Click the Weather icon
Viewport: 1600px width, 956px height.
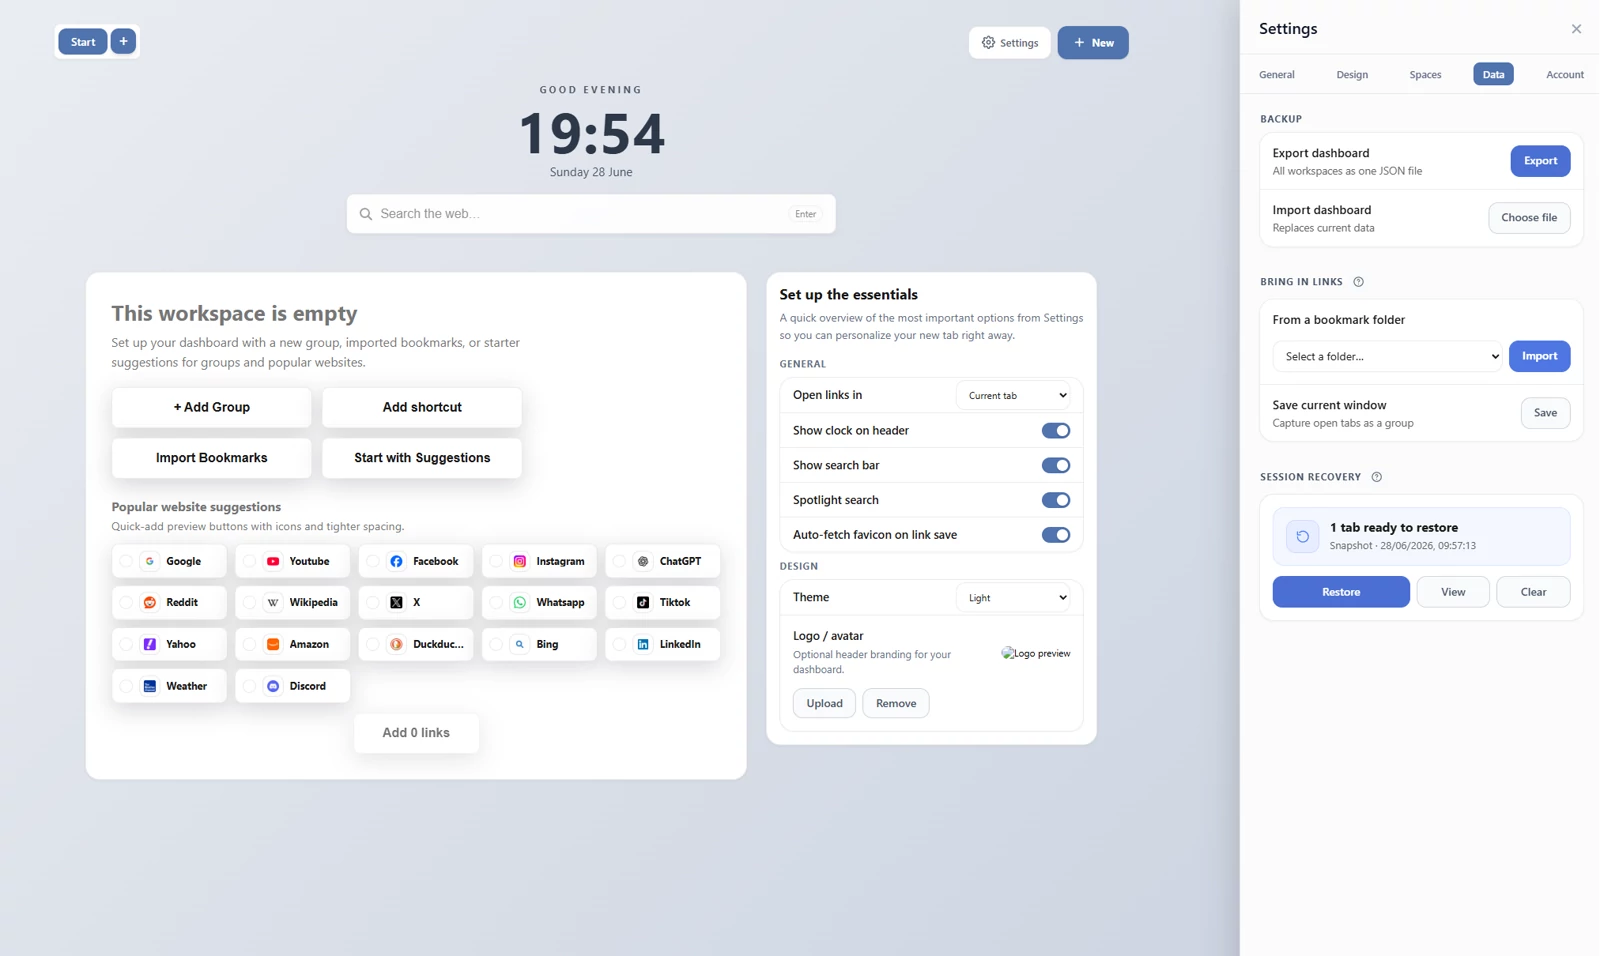[x=150, y=686]
